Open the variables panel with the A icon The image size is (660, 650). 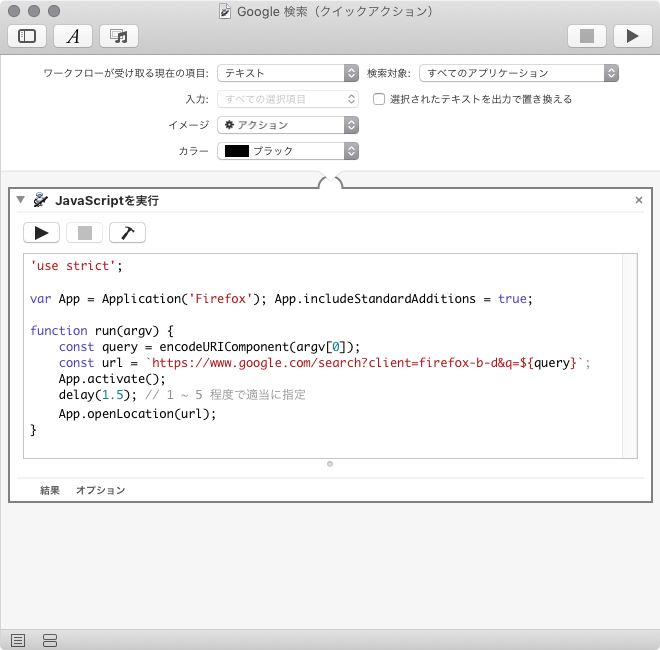(x=73, y=36)
